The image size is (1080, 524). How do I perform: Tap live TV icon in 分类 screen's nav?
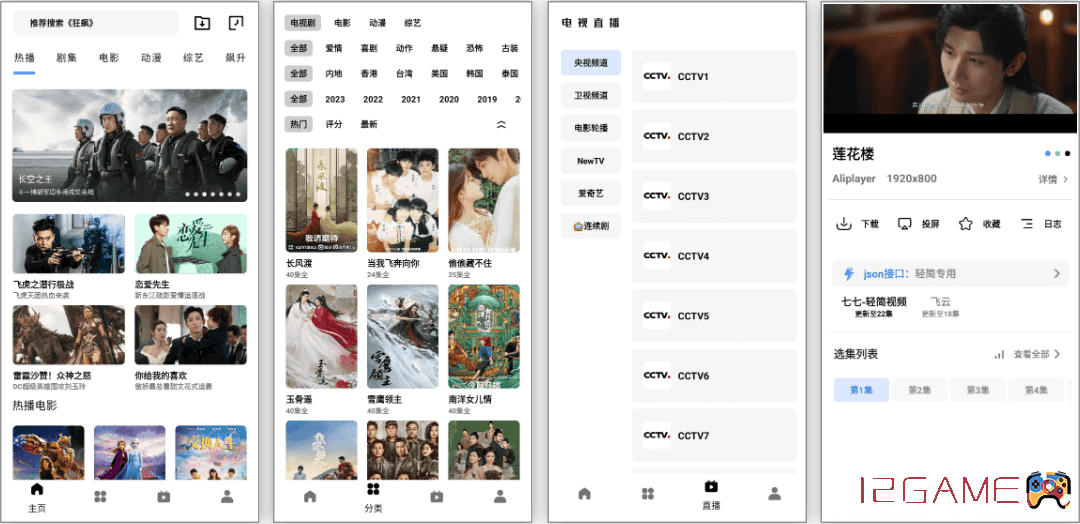(x=437, y=496)
